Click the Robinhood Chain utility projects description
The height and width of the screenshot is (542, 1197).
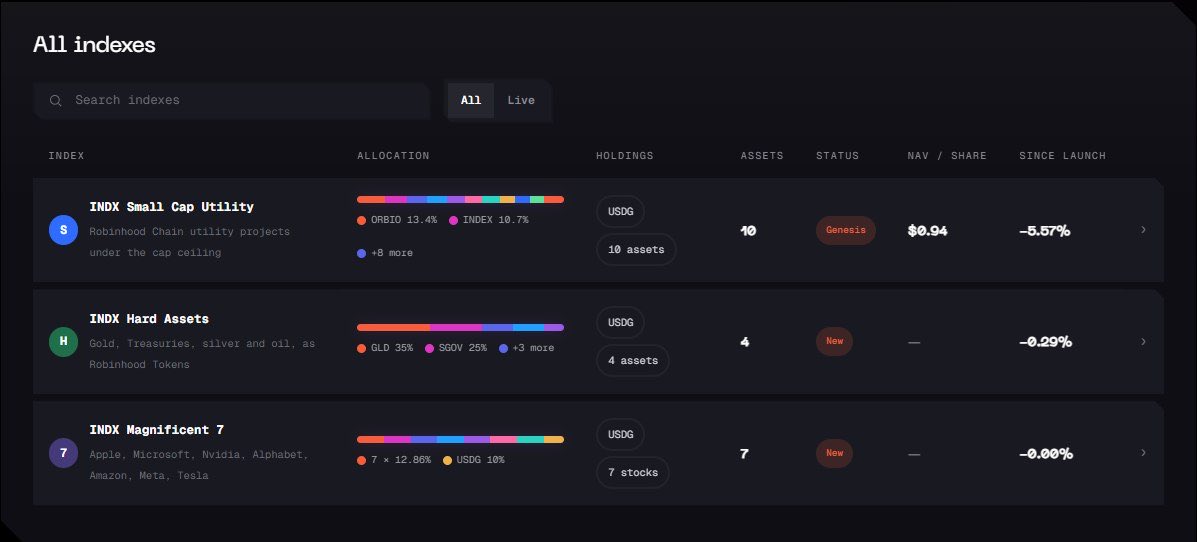coord(189,242)
